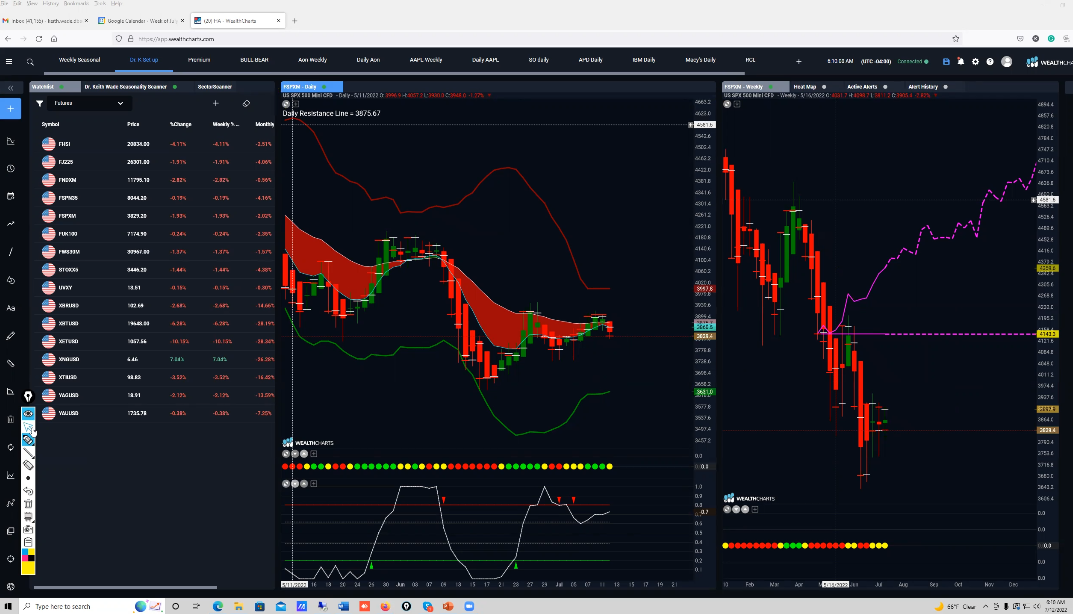Switch to the Premium workspace tab
Viewport: 1073px width, 614px height.
click(x=199, y=60)
